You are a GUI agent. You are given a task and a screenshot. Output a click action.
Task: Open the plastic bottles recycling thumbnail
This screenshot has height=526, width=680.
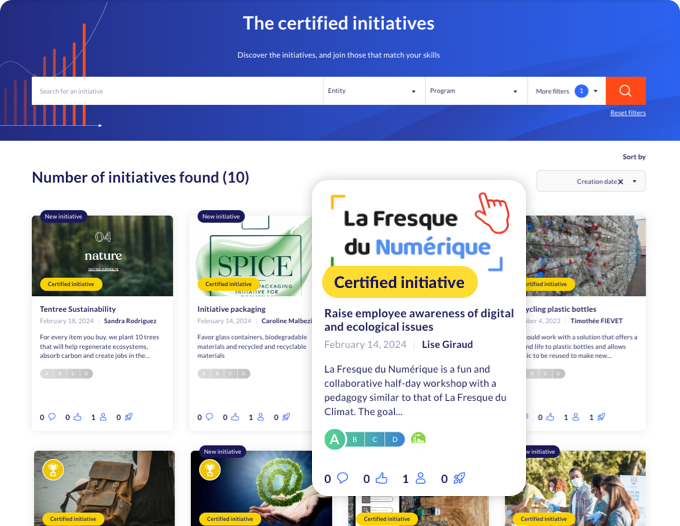coord(585,256)
